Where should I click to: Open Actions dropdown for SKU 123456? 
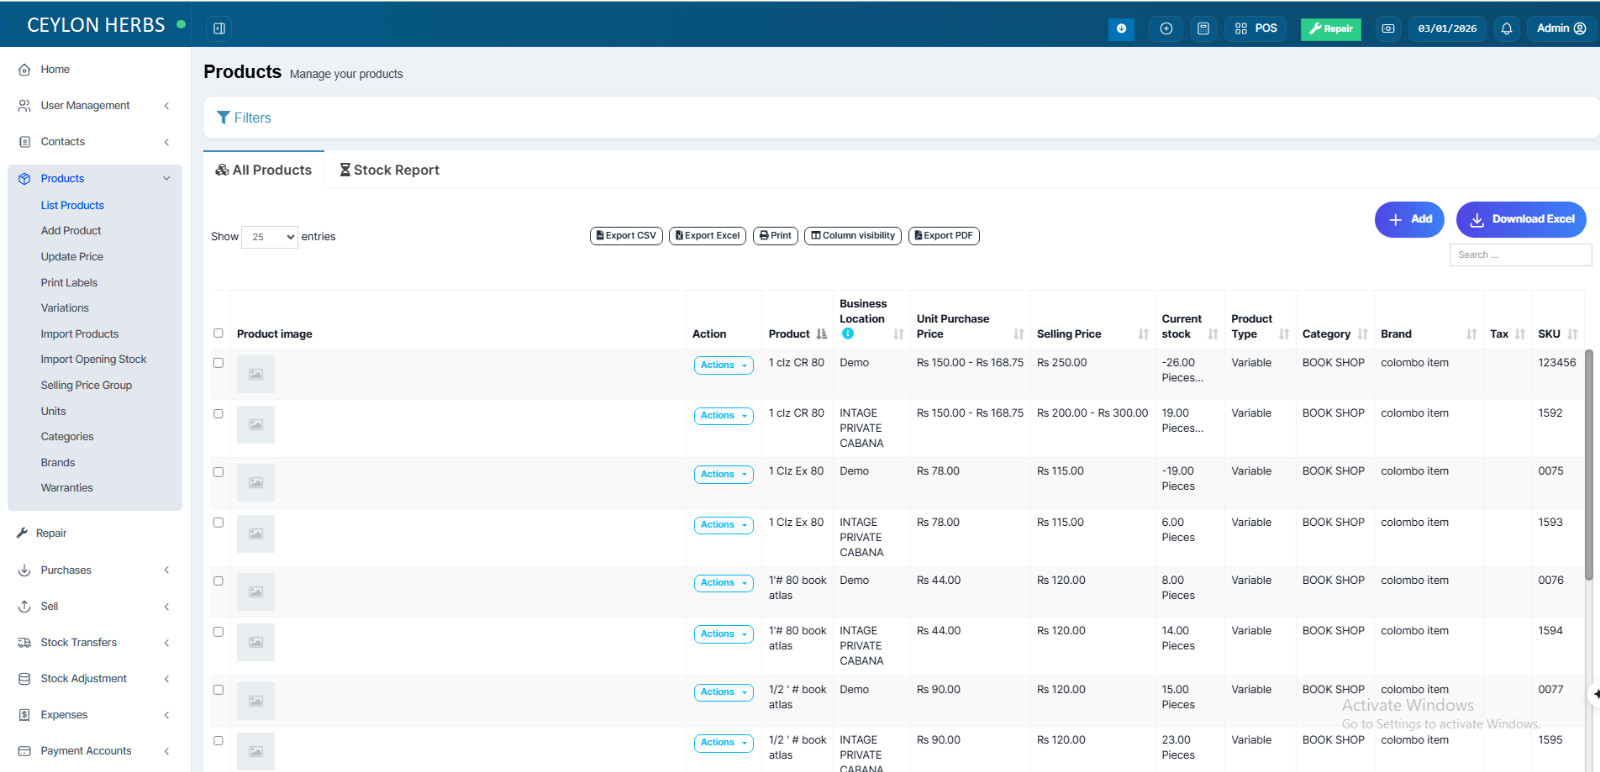tap(723, 366)
